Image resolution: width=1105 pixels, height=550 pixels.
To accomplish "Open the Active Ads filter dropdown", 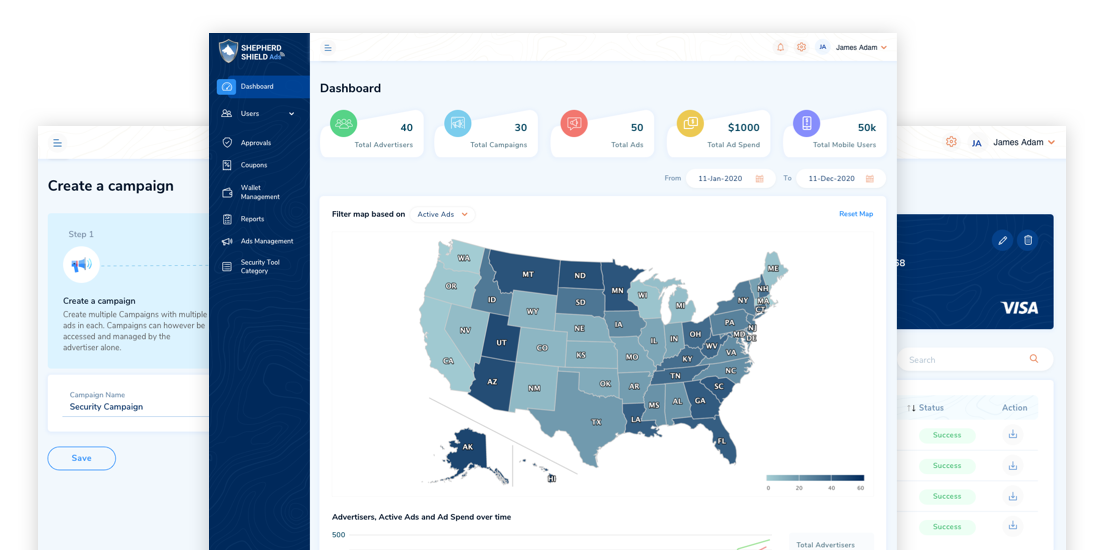I will click(442, 214).
